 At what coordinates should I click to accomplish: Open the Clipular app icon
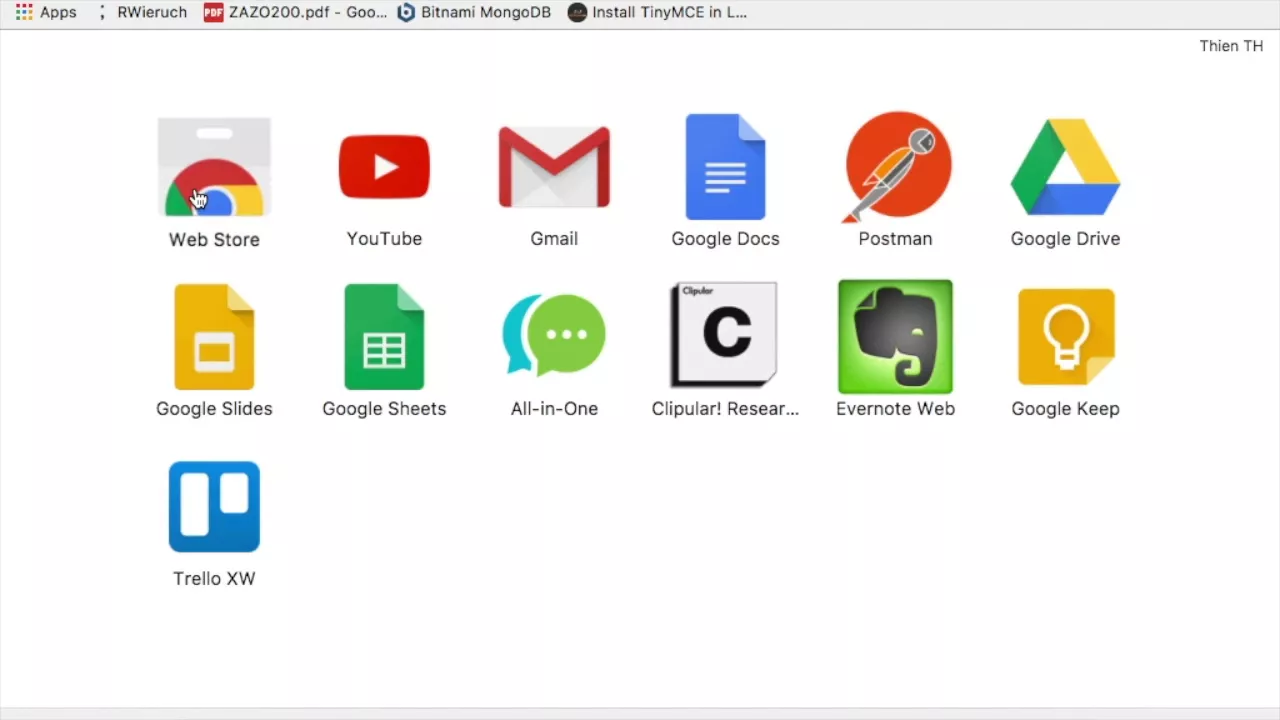[725, 335]
